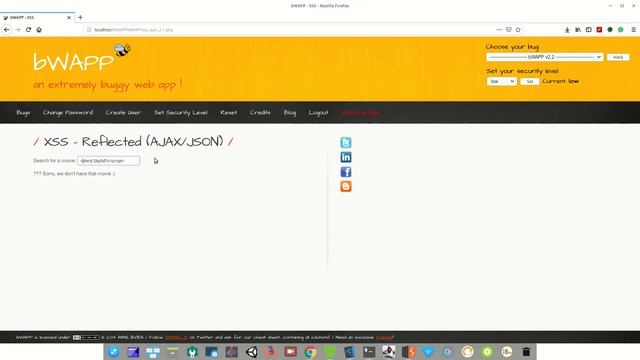This screenshot has height=360, width=640.
Task: Click the red Welcome text in nav bar
Action: tap(361, 113)
